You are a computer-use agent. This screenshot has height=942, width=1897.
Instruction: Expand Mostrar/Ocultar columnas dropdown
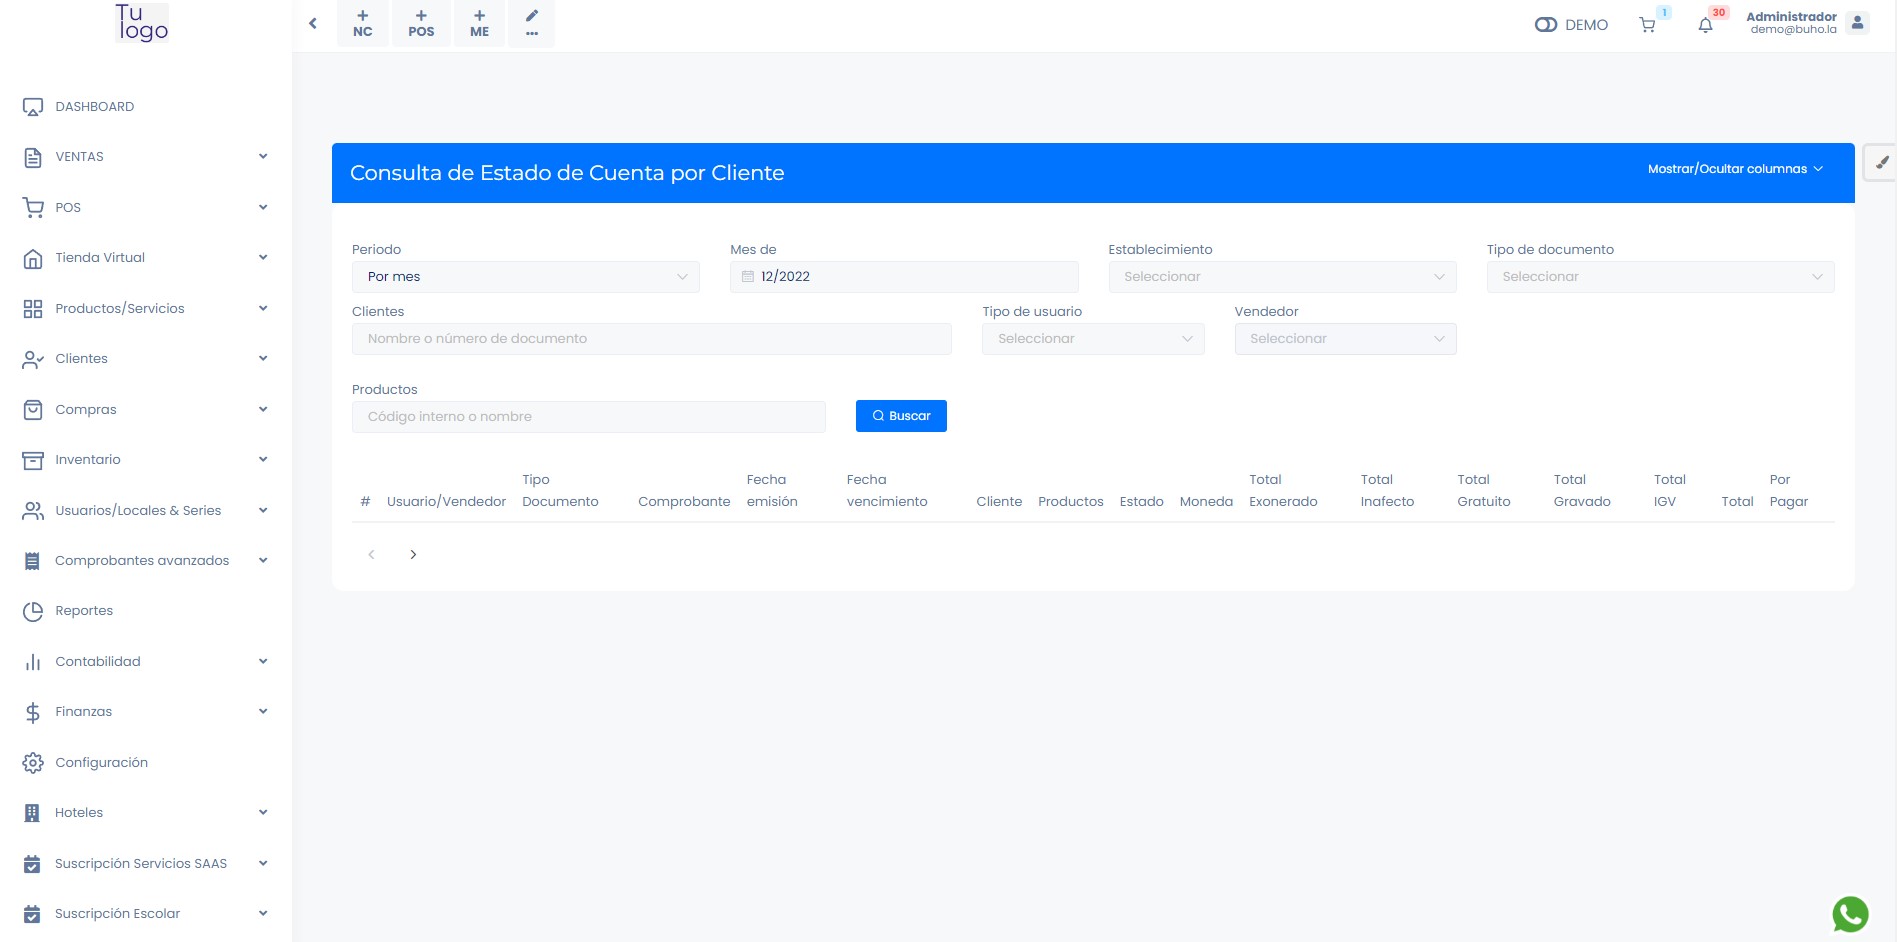[x=1734, y=169]
